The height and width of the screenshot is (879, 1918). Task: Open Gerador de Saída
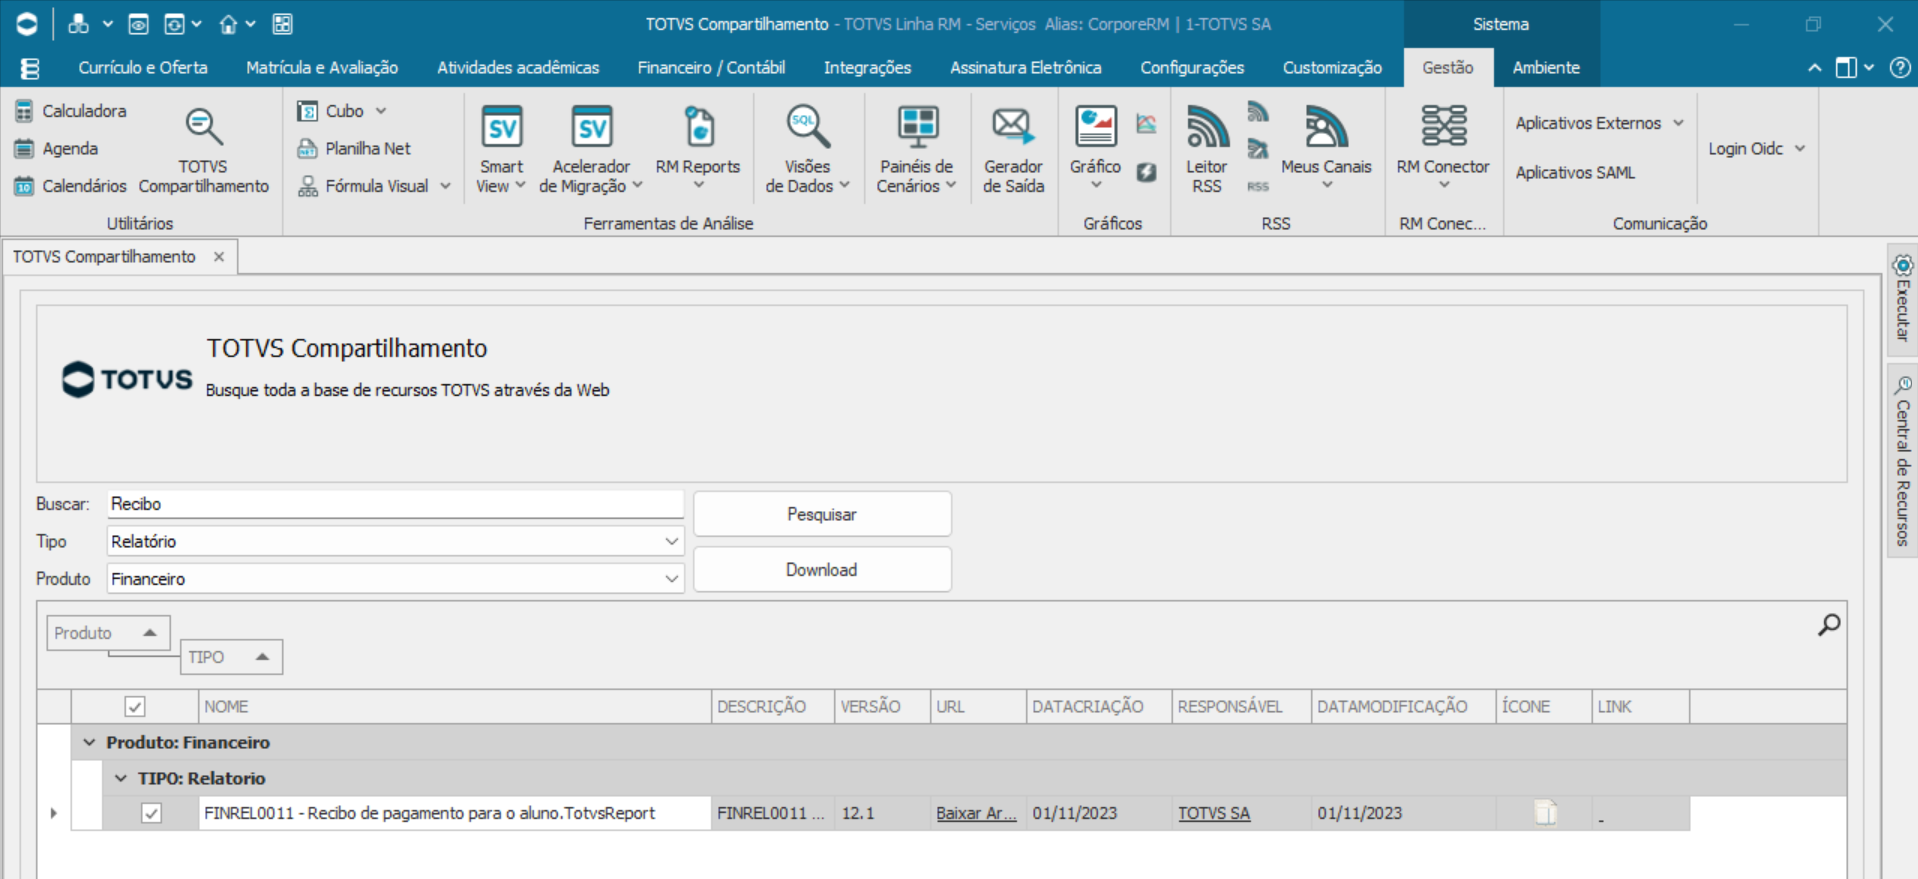pos(1013,151)
